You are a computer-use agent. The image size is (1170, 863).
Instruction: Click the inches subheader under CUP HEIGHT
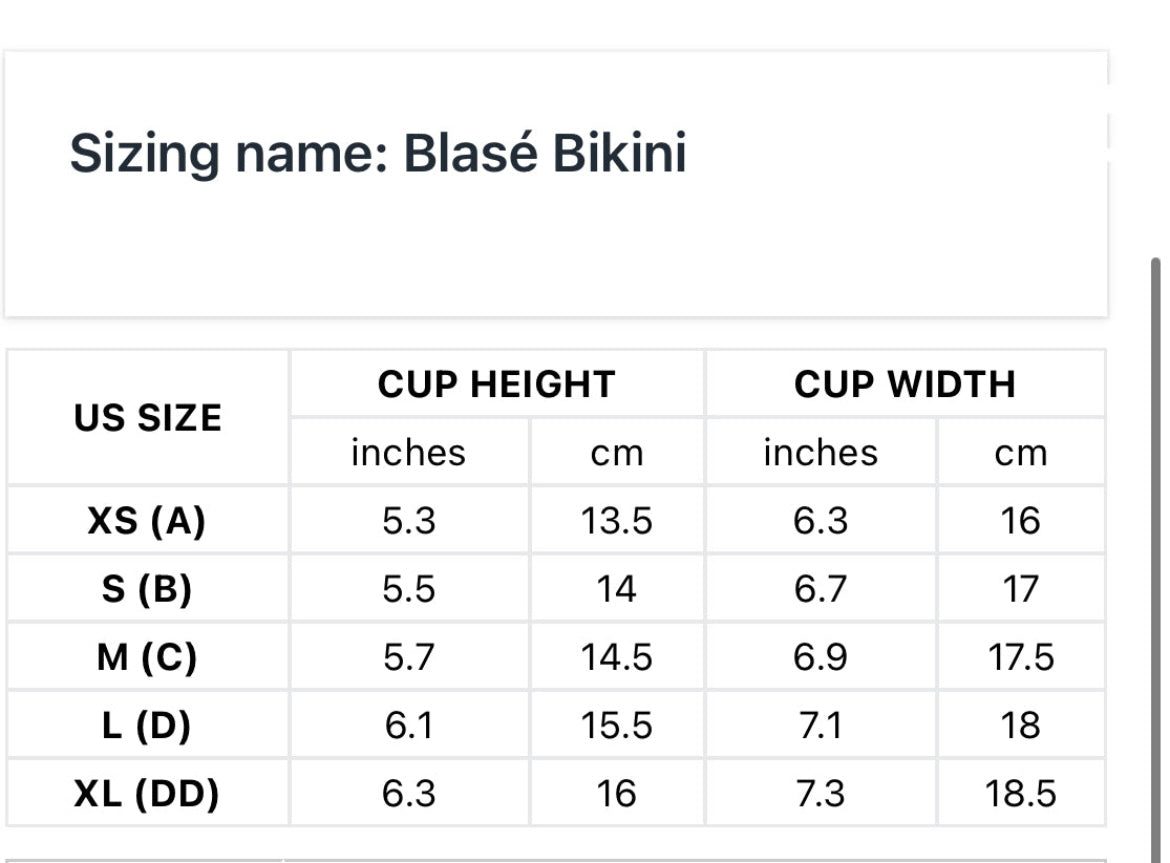coord(408,453)
